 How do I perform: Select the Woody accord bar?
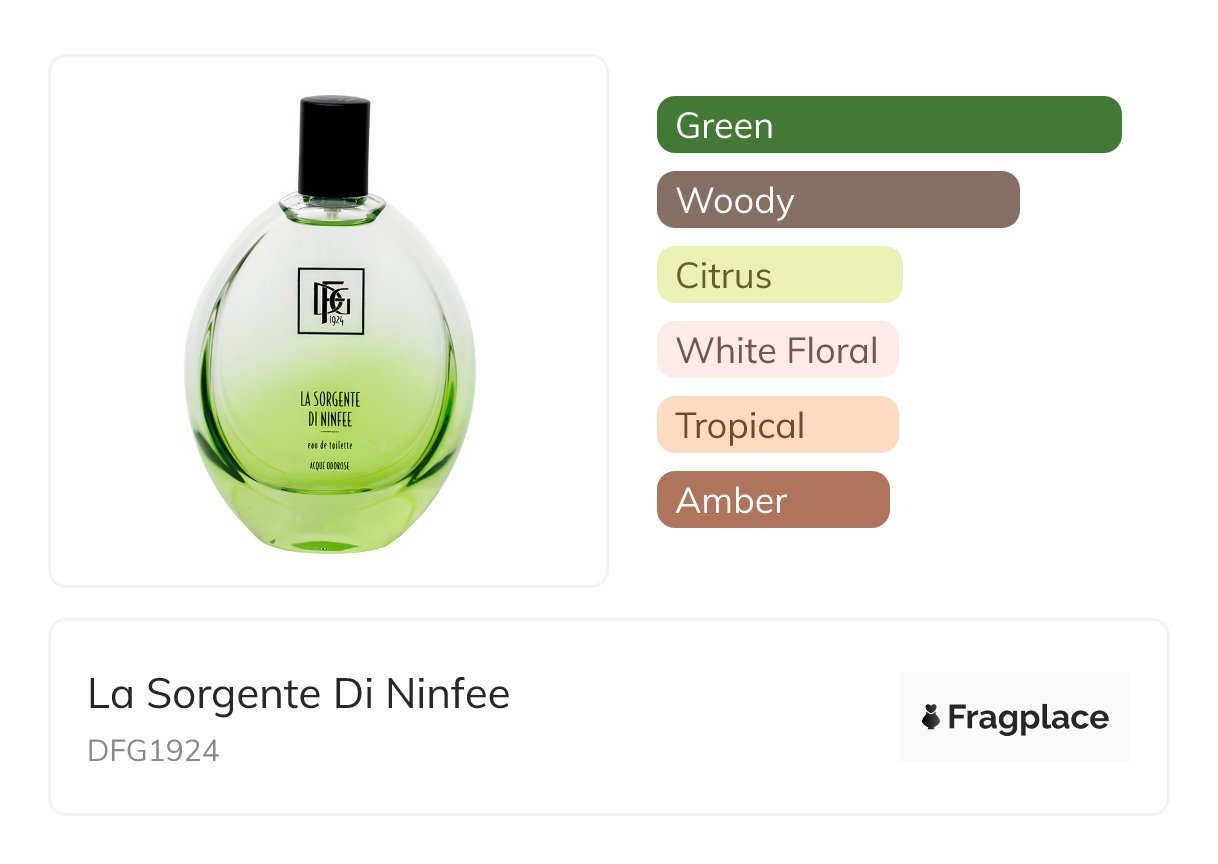click(x=838, y=200)
